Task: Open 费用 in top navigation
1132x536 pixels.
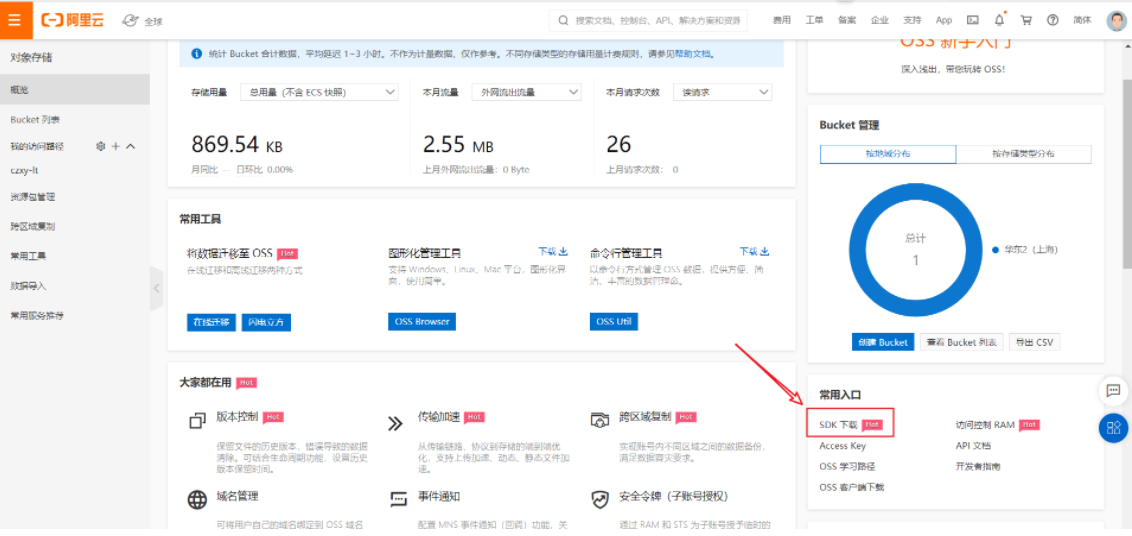Action: pyautogui.click(x=781, y=20)
